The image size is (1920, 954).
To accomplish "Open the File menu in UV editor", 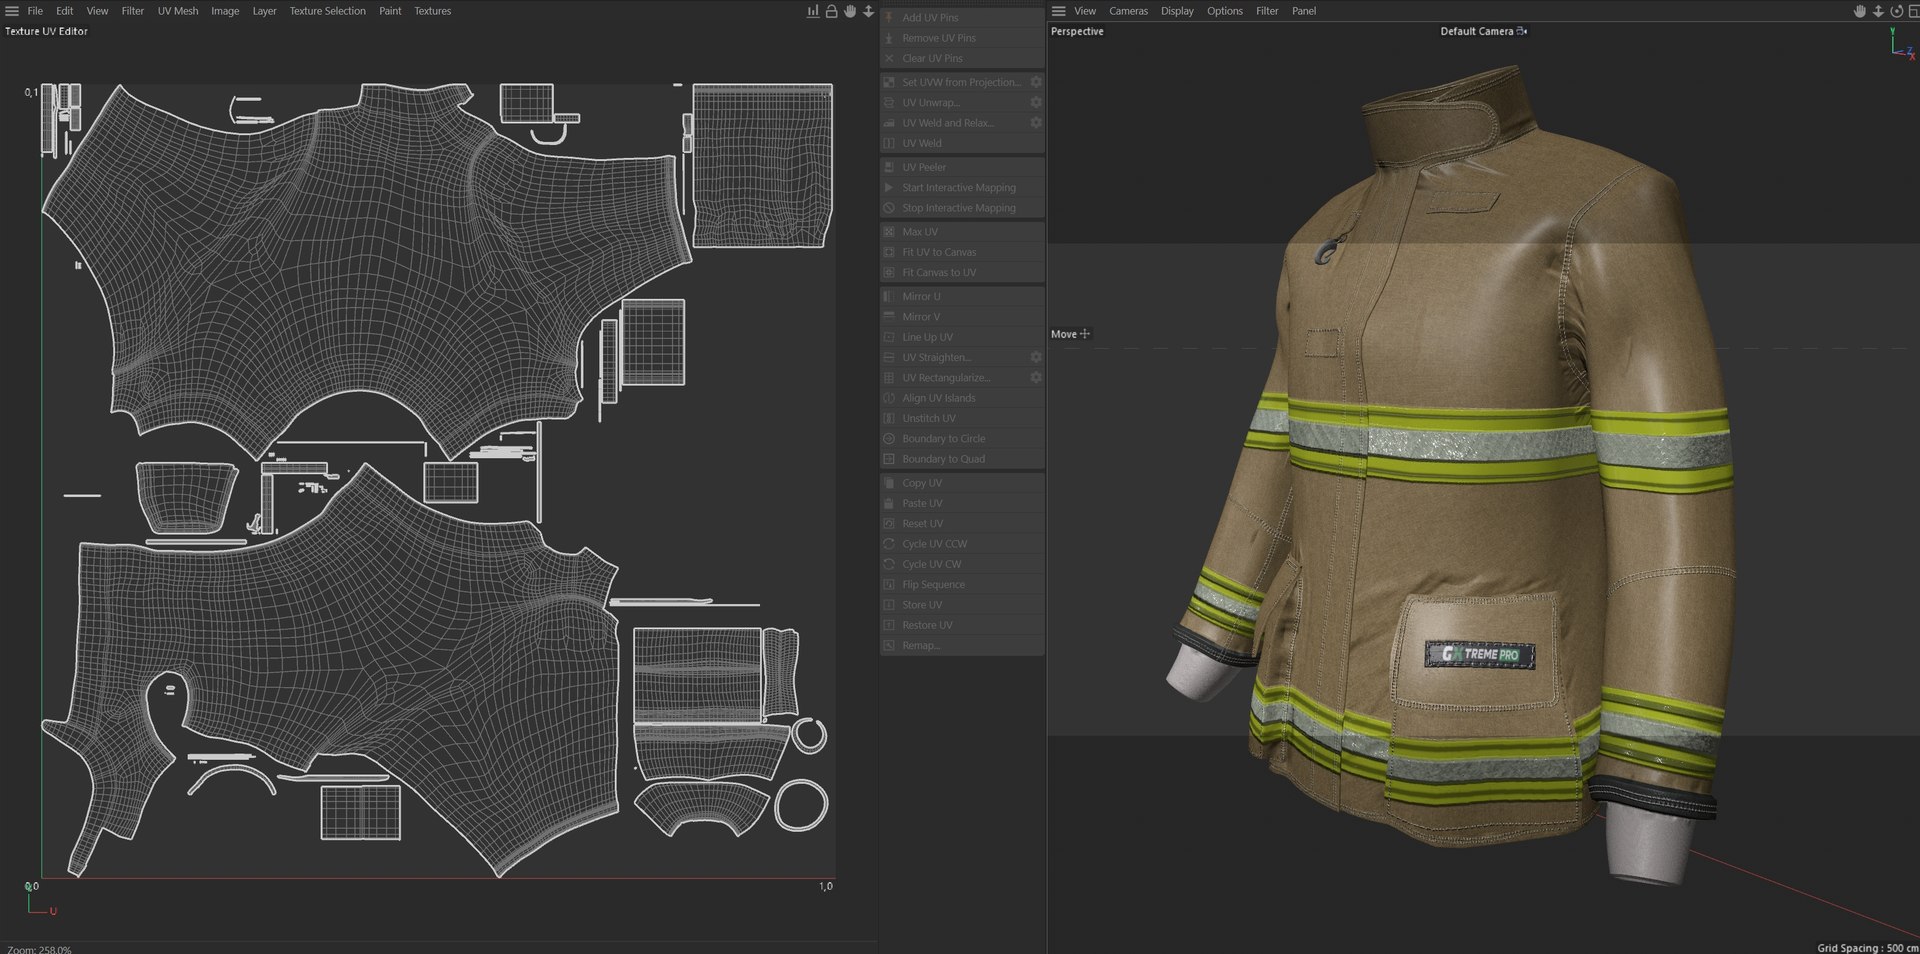I will [x=35, y=11].
